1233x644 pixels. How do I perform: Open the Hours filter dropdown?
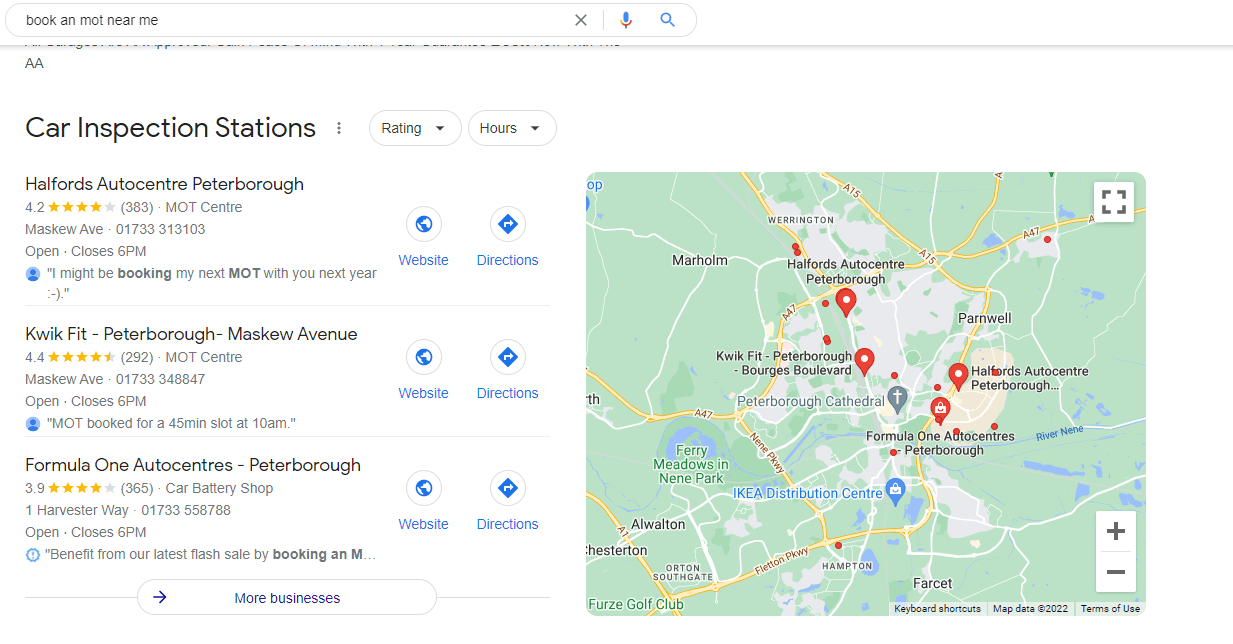click(x=511, y=128)
